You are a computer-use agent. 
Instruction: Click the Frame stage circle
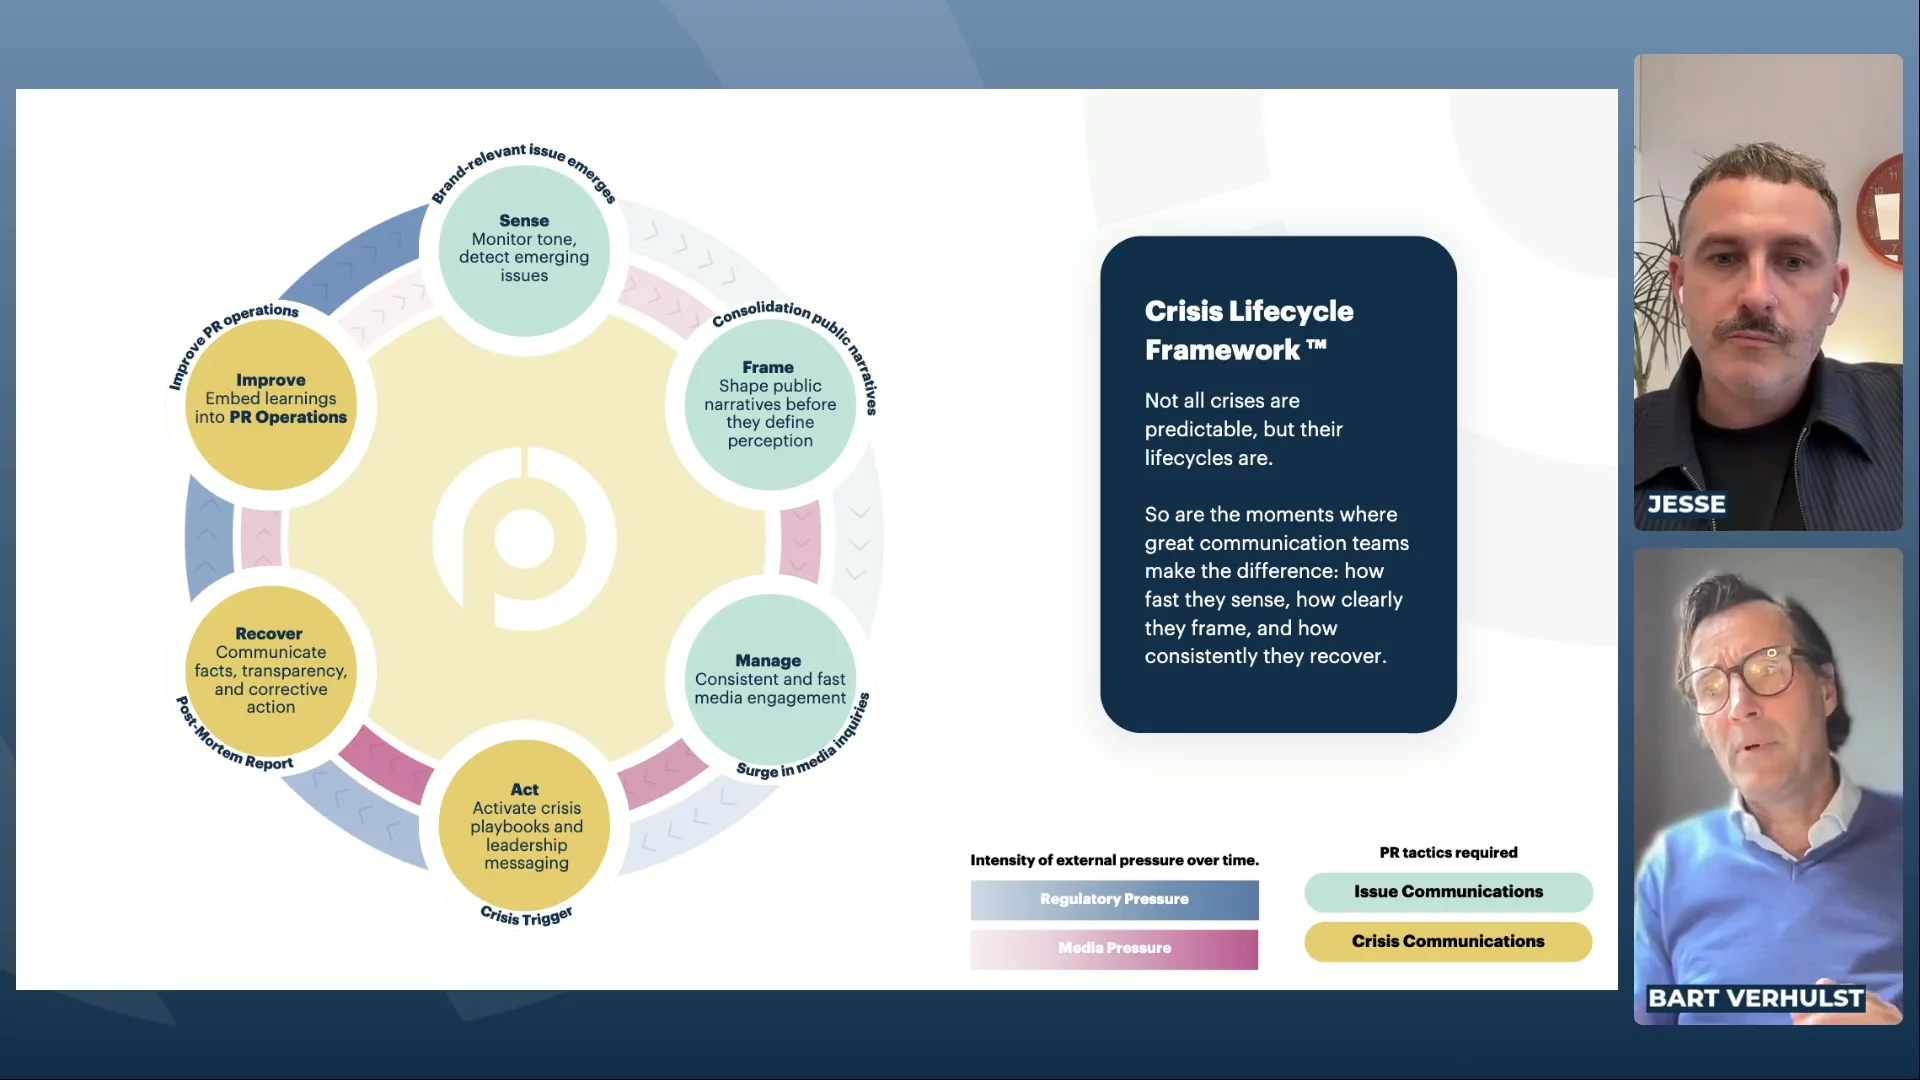[769, 404]
